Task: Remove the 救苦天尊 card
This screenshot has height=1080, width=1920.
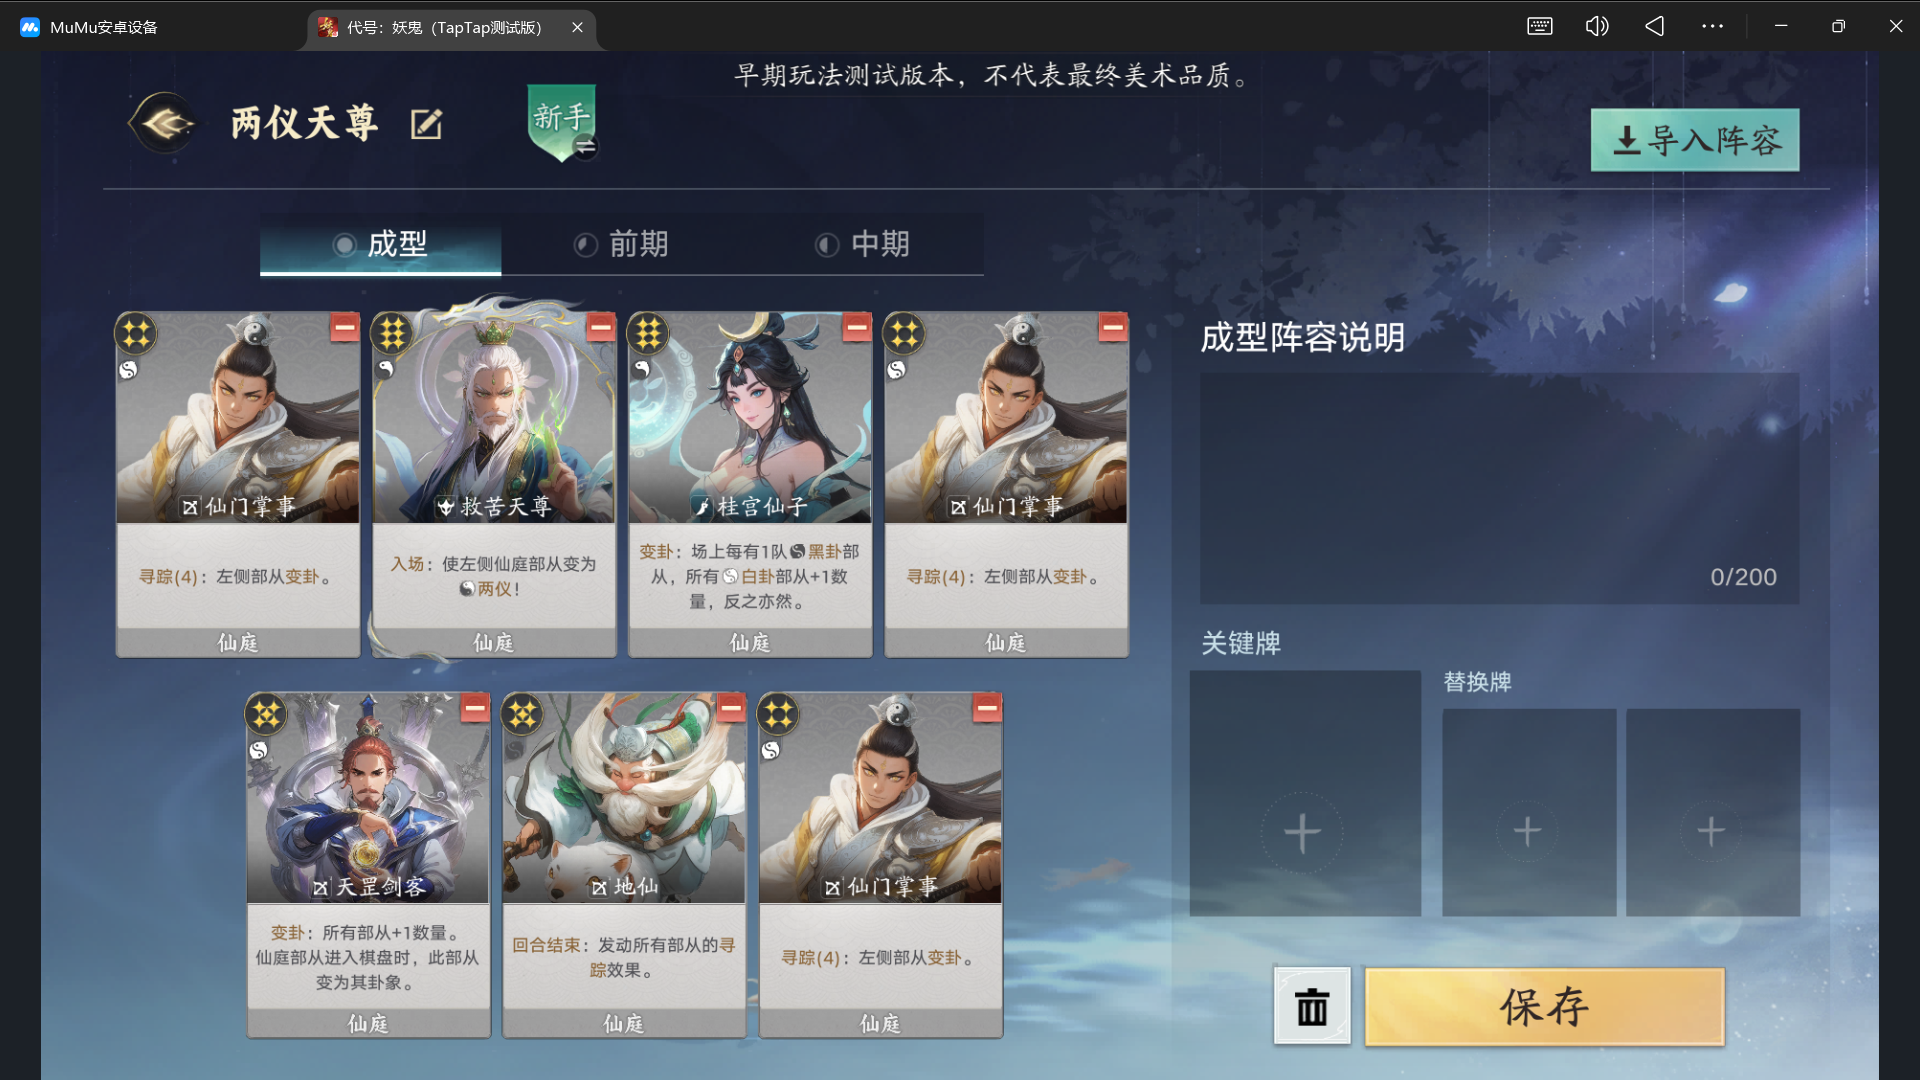Action: (x=600, y=327)
